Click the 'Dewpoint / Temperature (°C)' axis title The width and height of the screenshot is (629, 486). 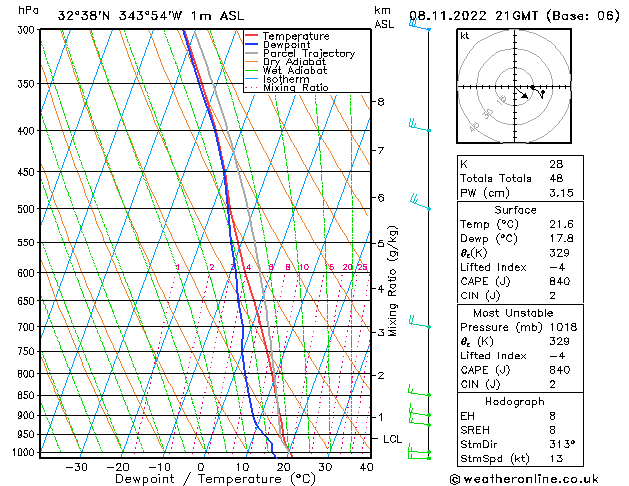pyautogui.click(x=215, y=479)
